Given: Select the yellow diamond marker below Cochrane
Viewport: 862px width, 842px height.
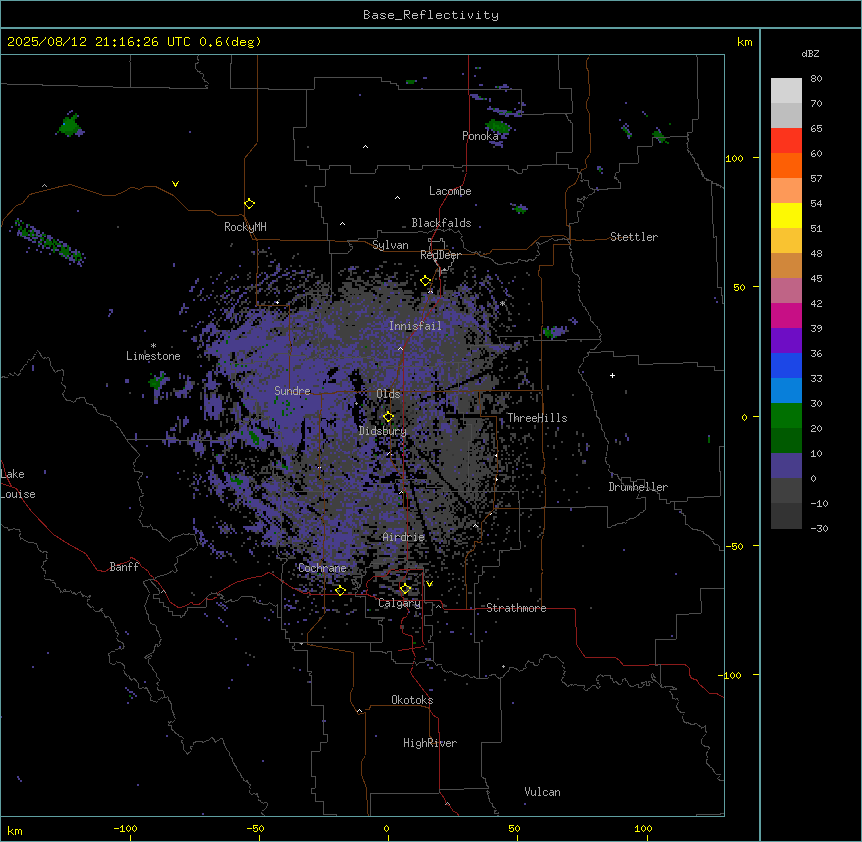Looking at the screenshot, I should pos(340,590).
